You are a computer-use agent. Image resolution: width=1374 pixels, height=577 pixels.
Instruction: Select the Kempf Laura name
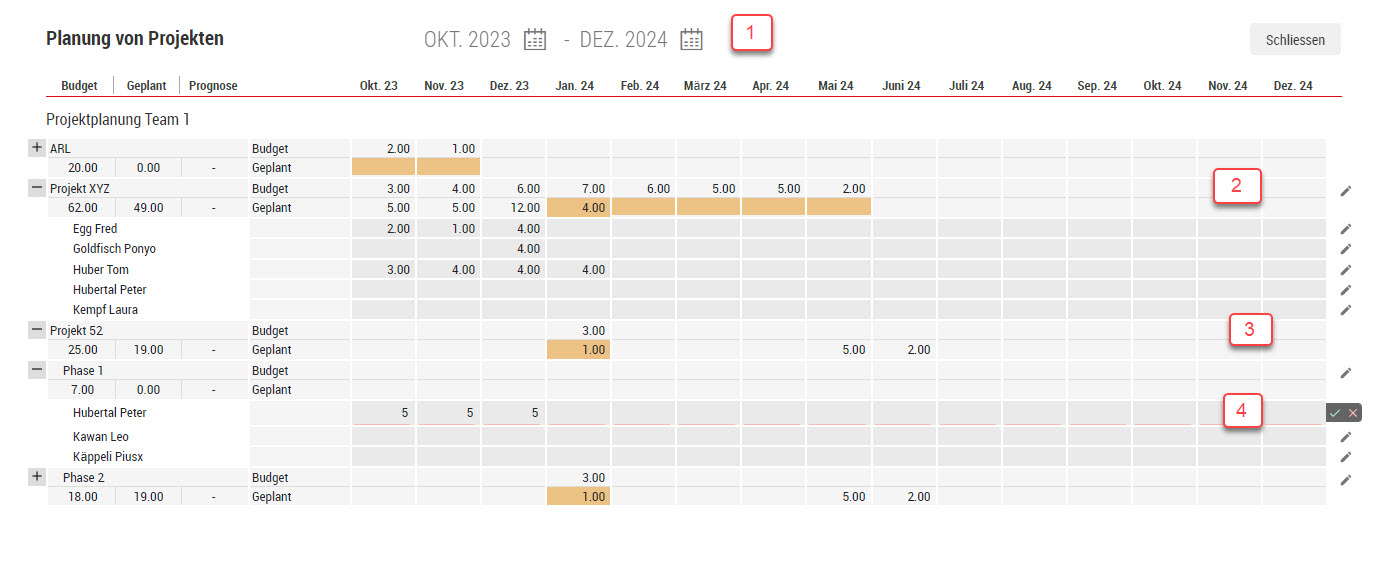105,310
